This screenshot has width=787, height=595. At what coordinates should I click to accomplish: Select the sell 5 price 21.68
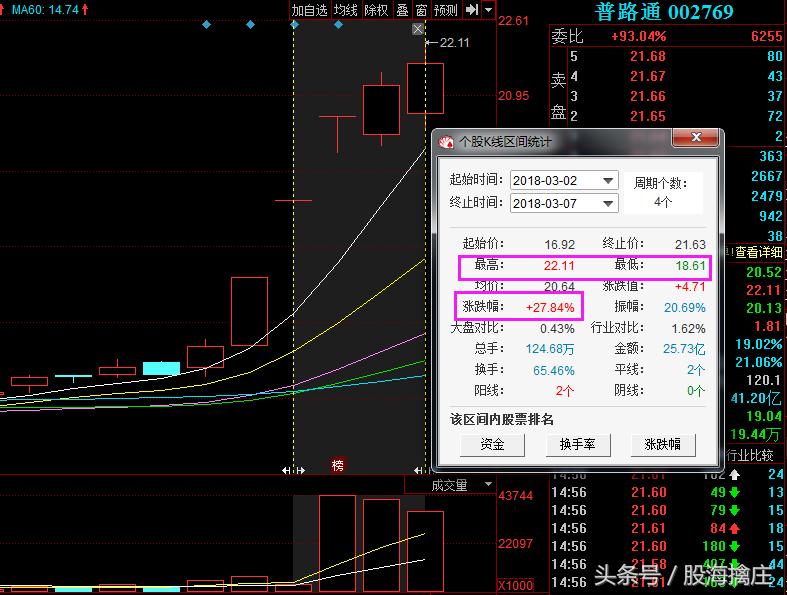coord(647,56)
